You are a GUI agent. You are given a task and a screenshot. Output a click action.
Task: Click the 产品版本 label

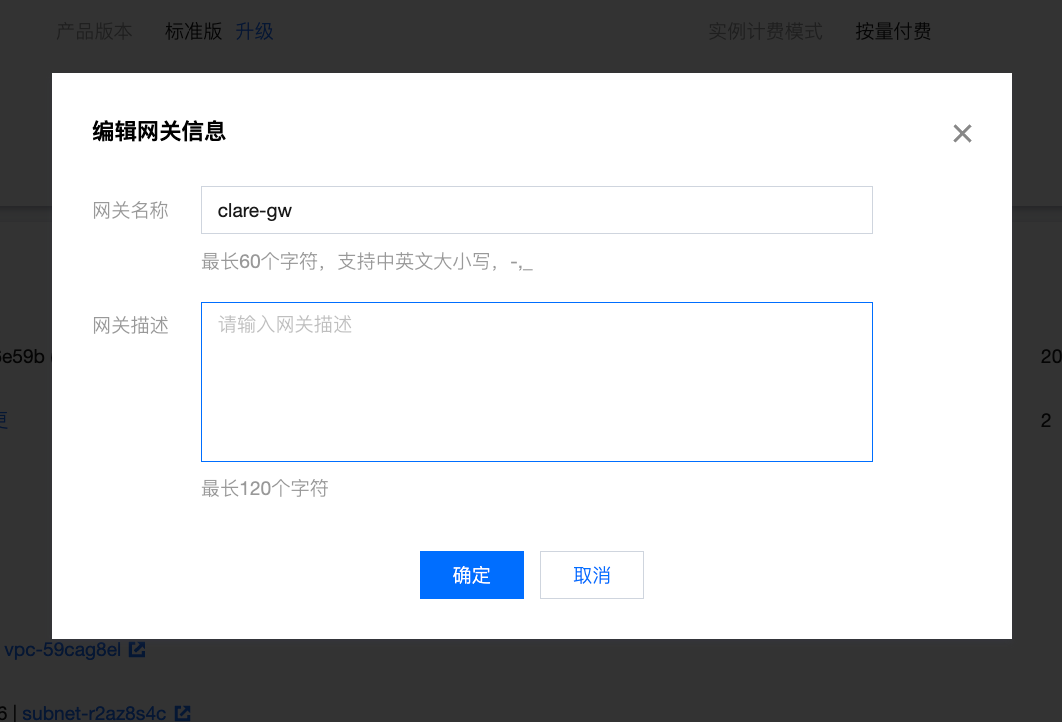(x=94, y=31)
